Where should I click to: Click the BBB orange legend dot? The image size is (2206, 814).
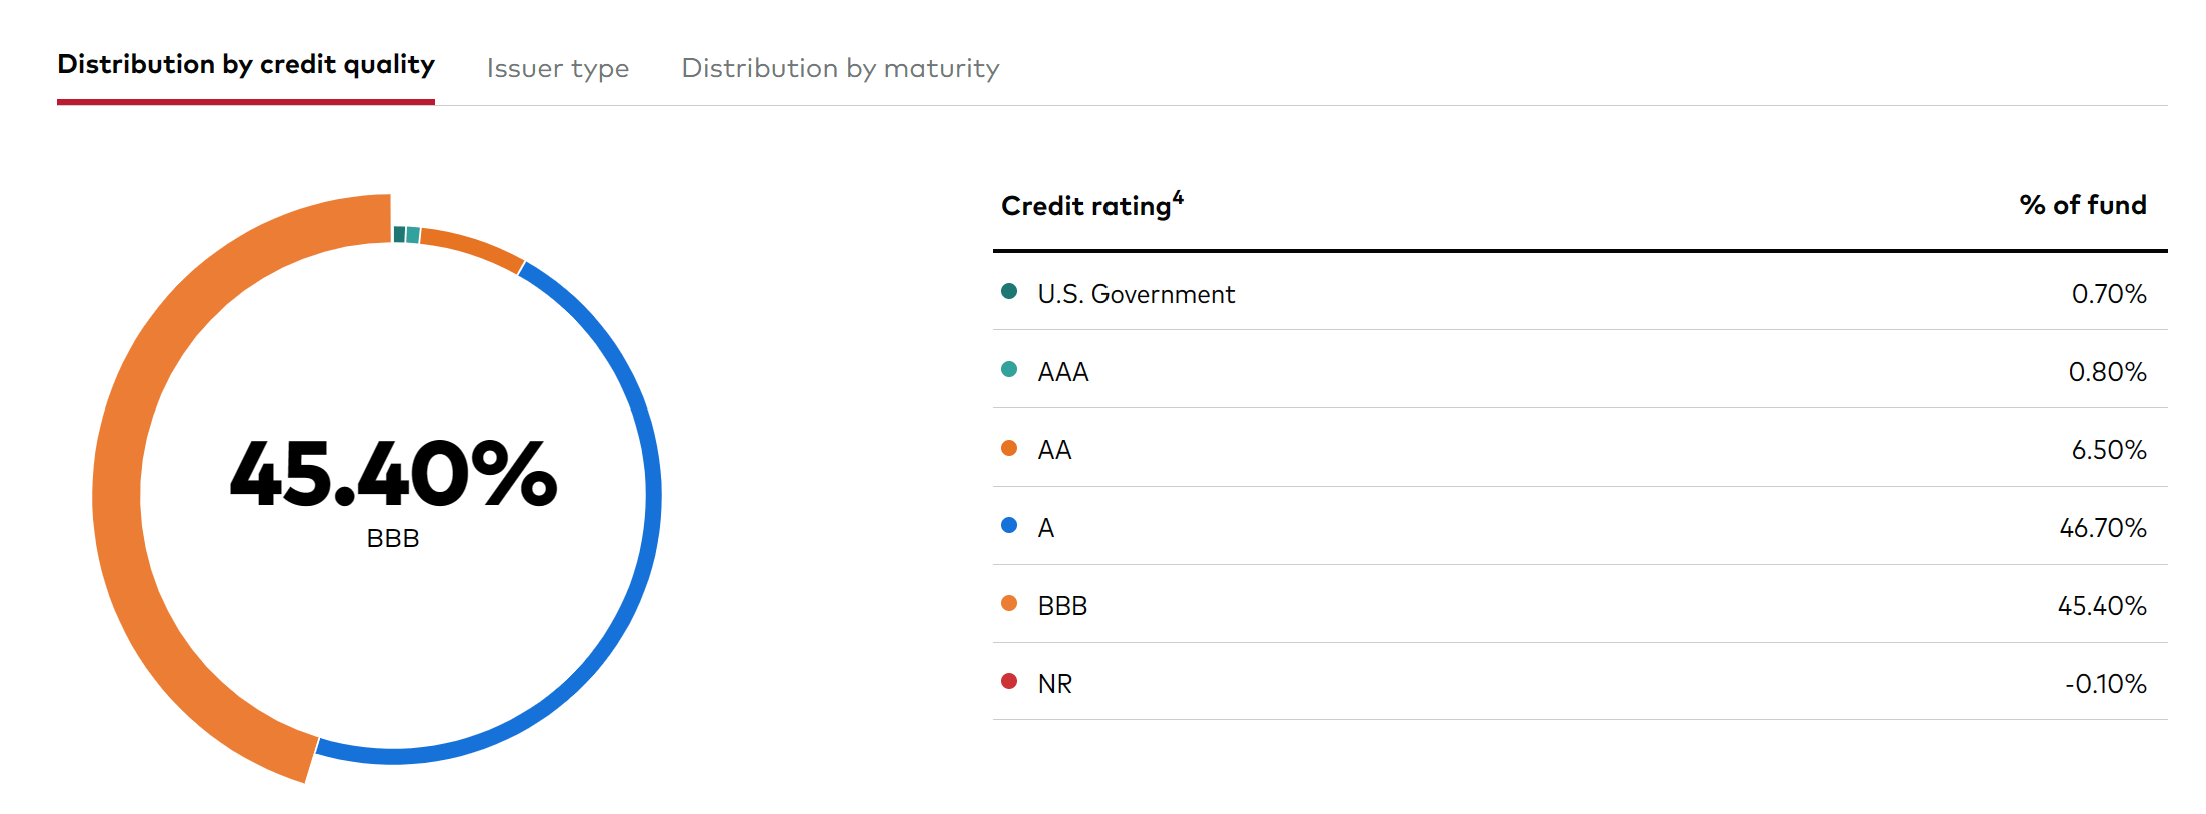coord(1011,605)
